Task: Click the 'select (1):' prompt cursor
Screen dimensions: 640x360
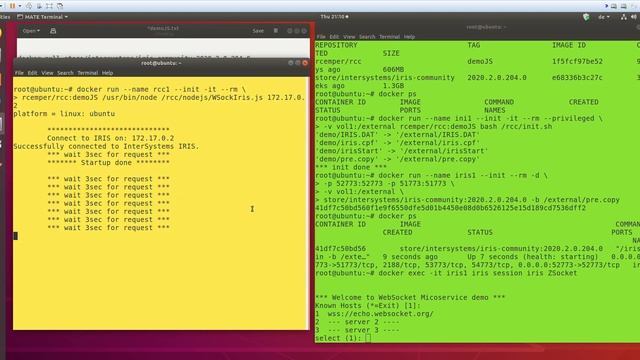Action: pos(368,338)
